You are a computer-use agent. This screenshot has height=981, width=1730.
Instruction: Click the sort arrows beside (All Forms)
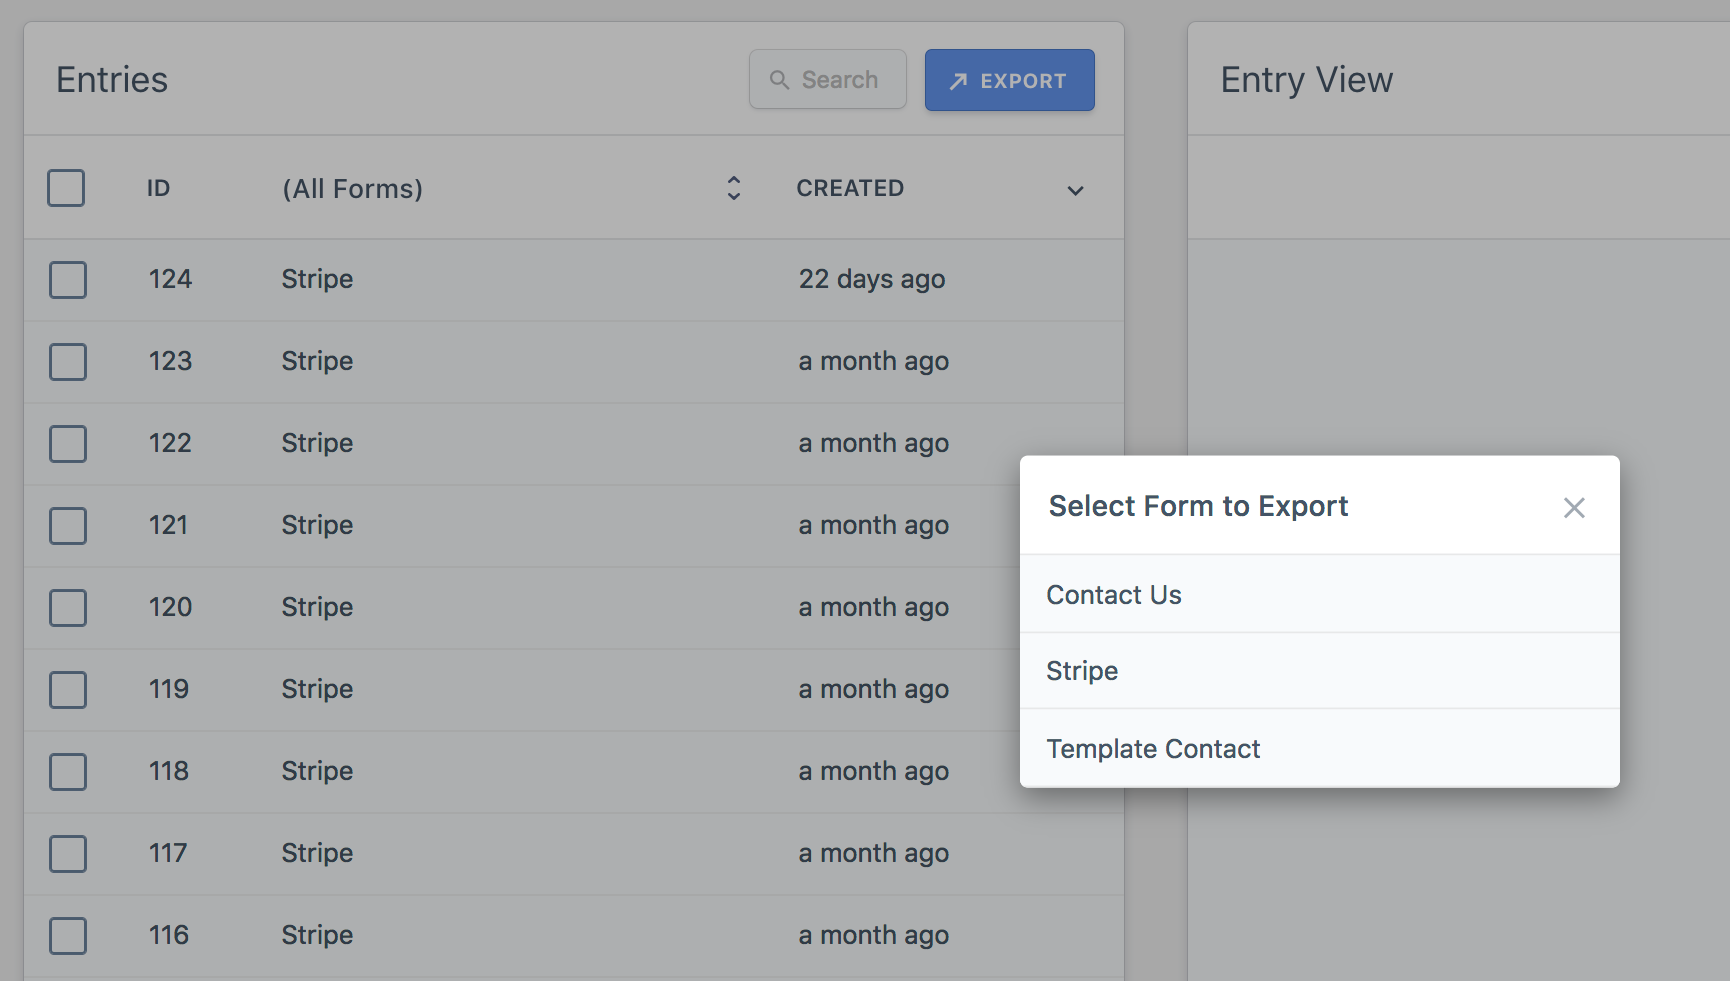(x=733, y=188)
